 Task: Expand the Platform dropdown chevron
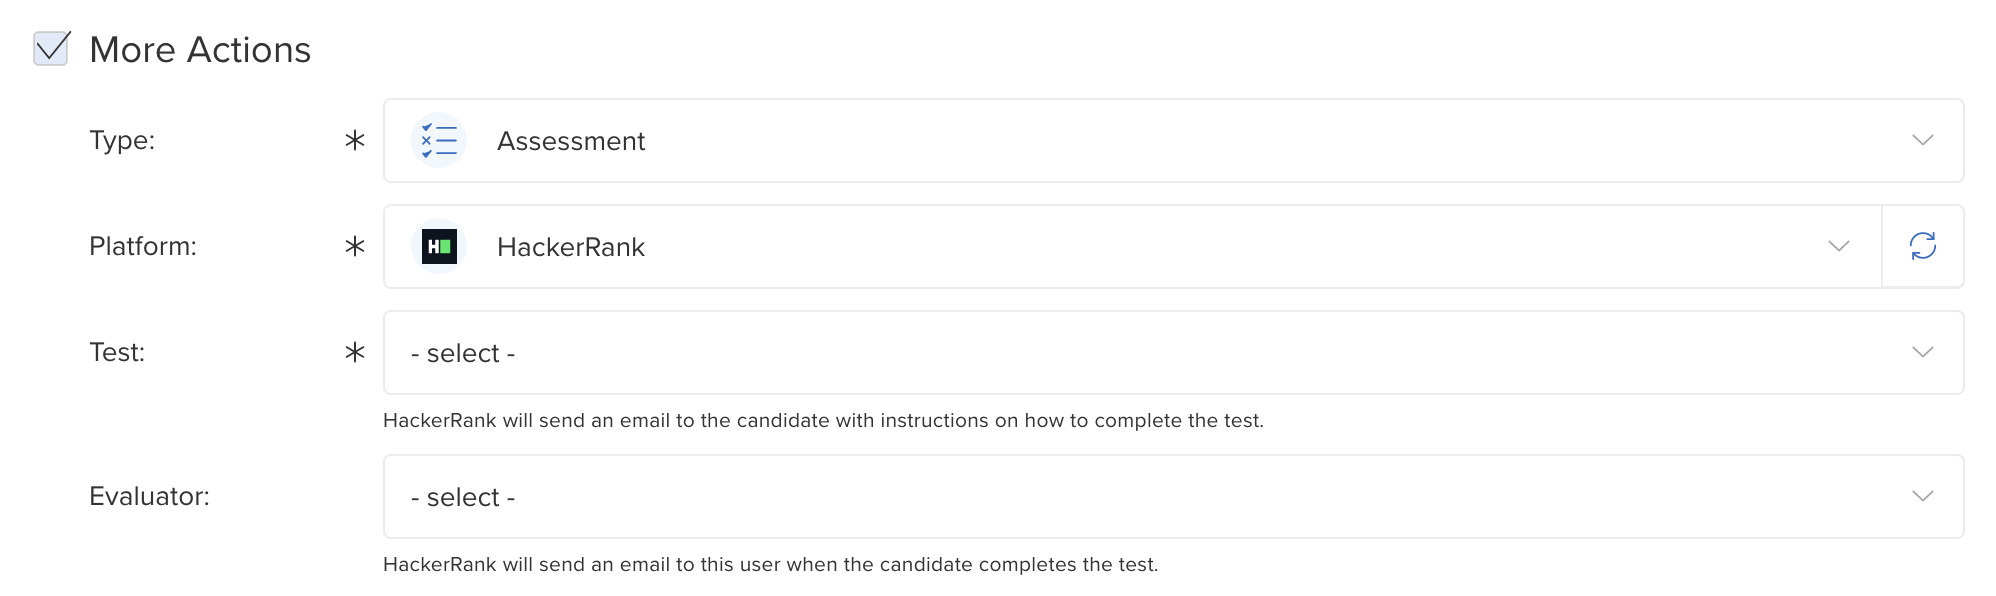(1838, 246)
